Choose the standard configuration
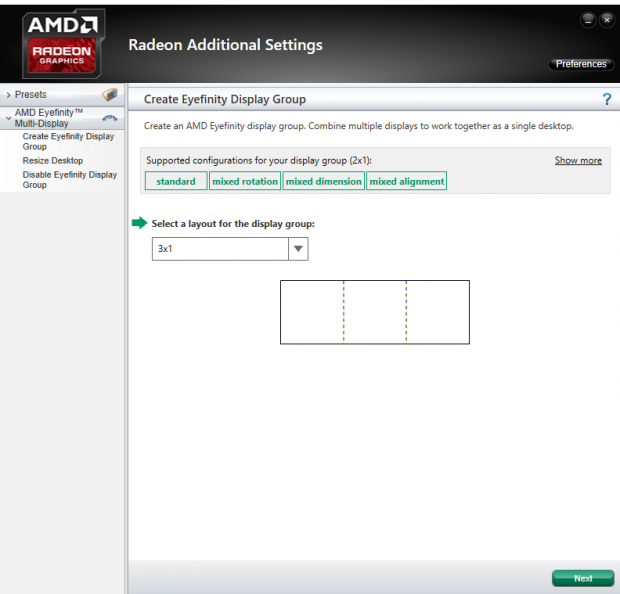Image resolution: width=620 pixels, height=594 pixels. click(176, 181)
